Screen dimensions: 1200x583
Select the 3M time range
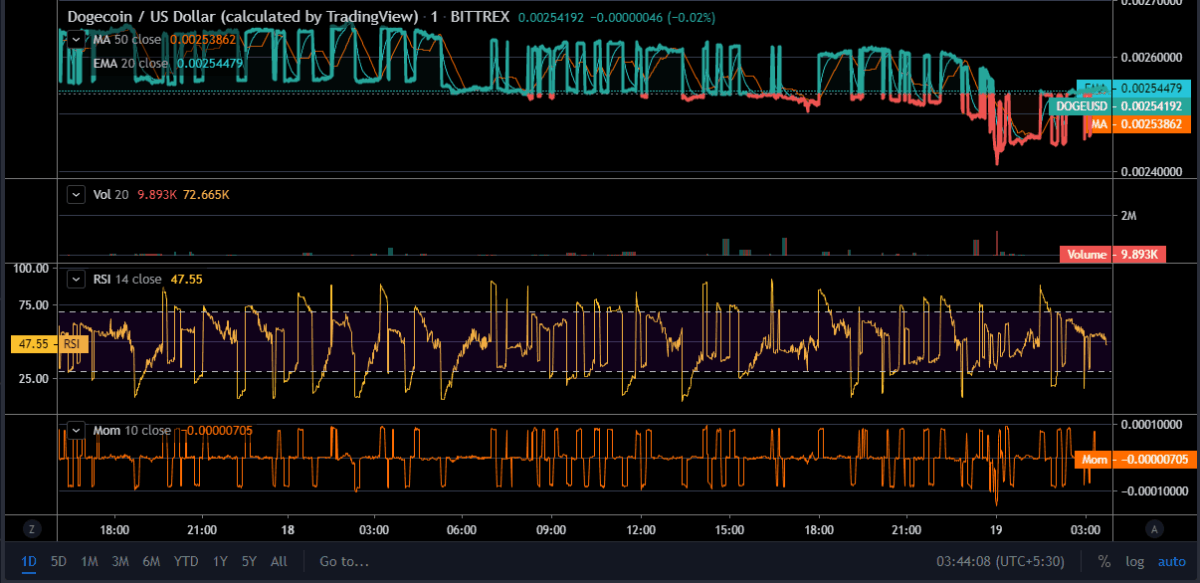coord(120,561)
